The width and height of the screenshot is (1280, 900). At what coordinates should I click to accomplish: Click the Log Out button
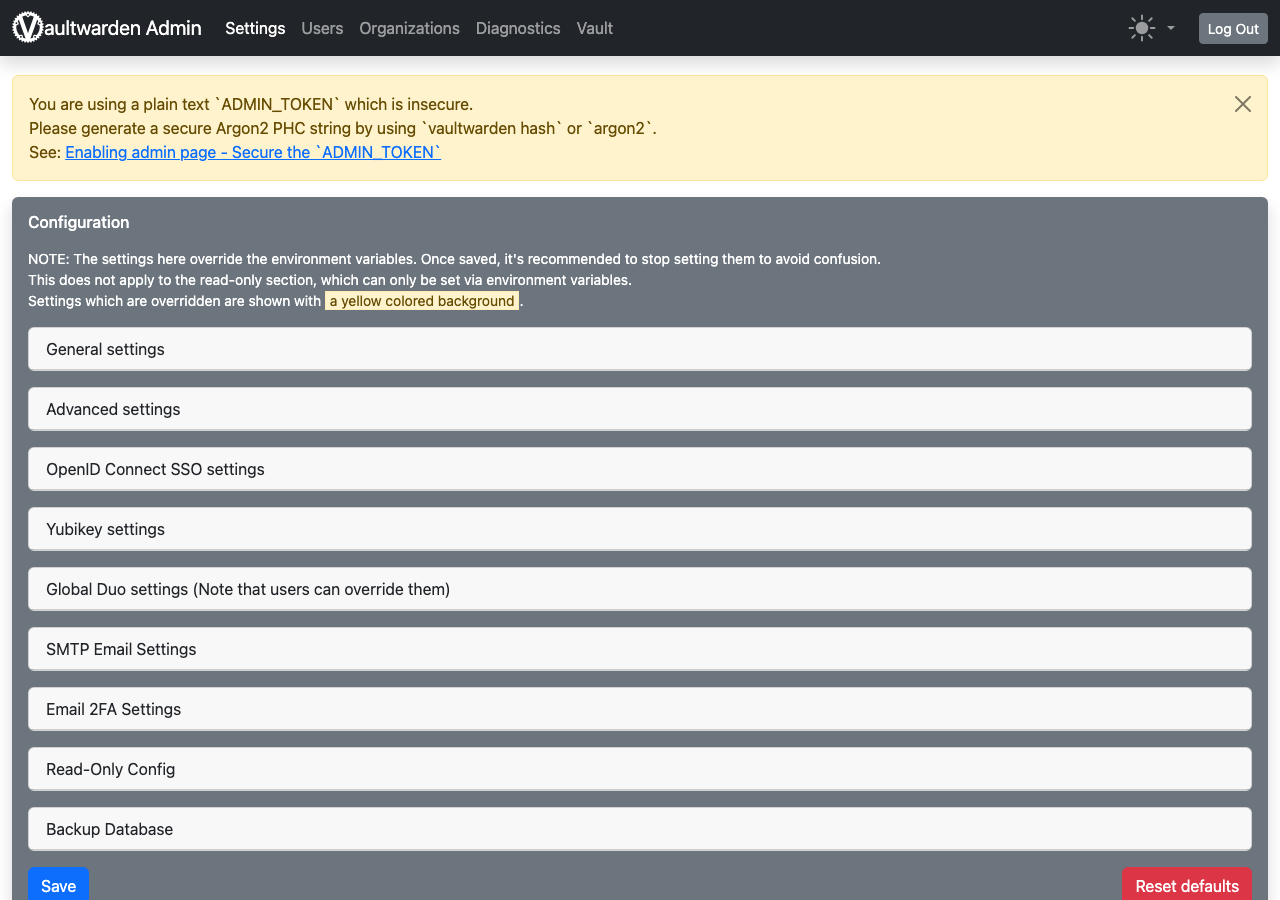pos(1233,28)
